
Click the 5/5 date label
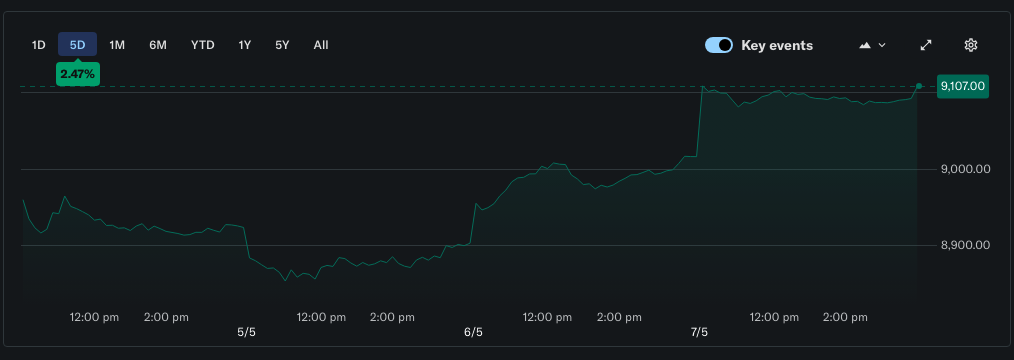tap(246, 332)
